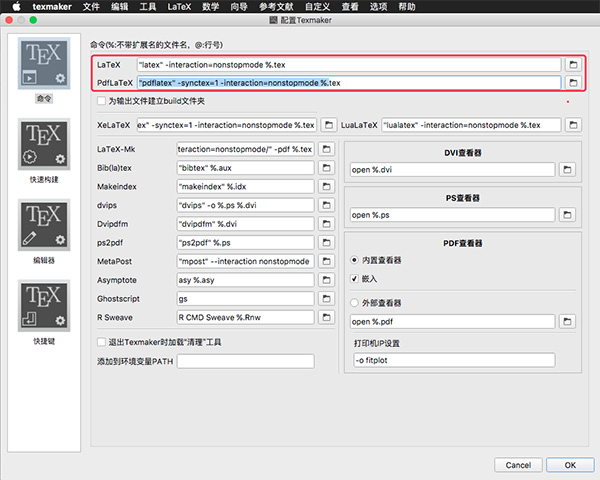This screenshot has width=600, height=480.
Task: Edit the LuaLaTeX command field
Action: point(471,125)
